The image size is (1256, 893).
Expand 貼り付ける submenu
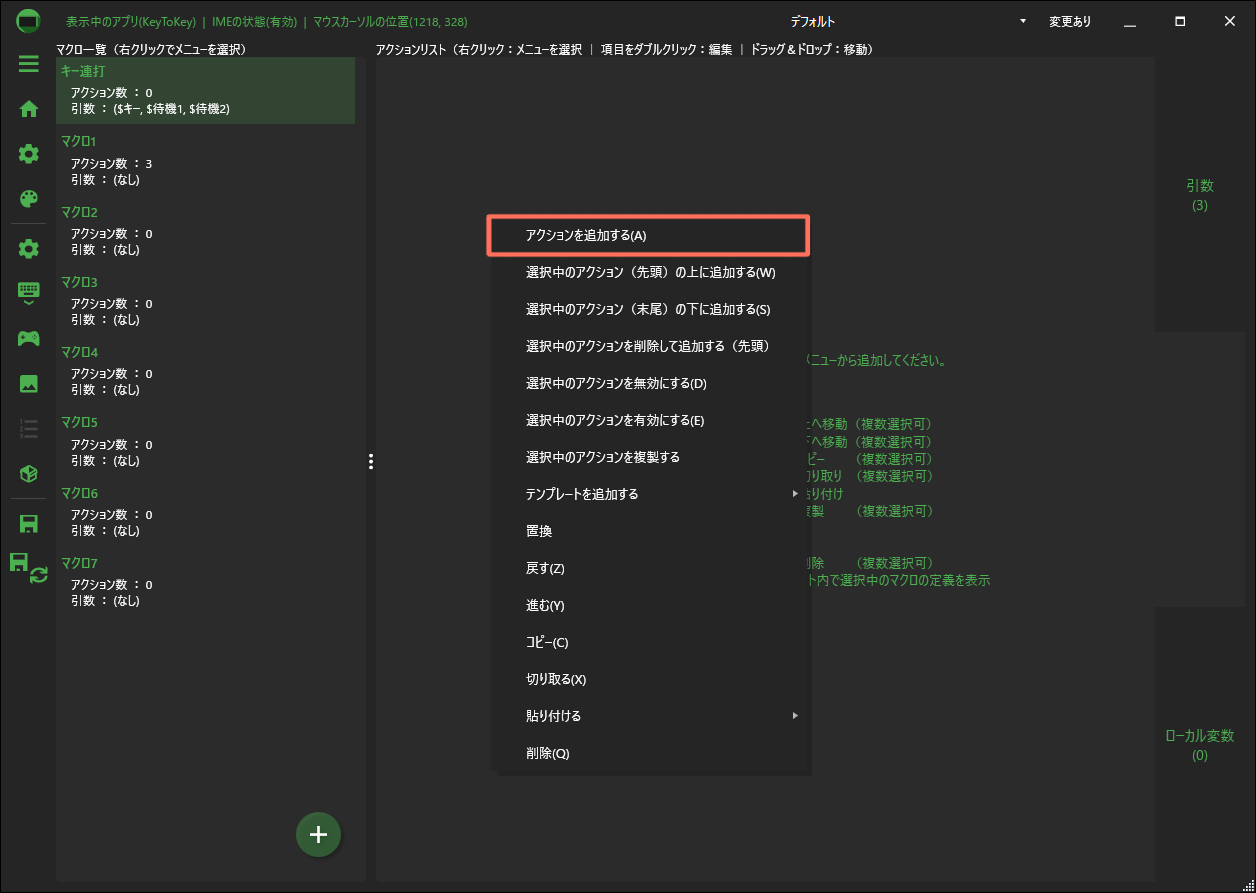coord(651,716)
